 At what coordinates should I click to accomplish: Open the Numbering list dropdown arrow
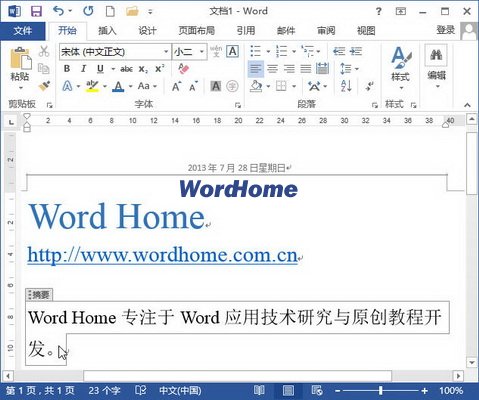click(294, 52)
